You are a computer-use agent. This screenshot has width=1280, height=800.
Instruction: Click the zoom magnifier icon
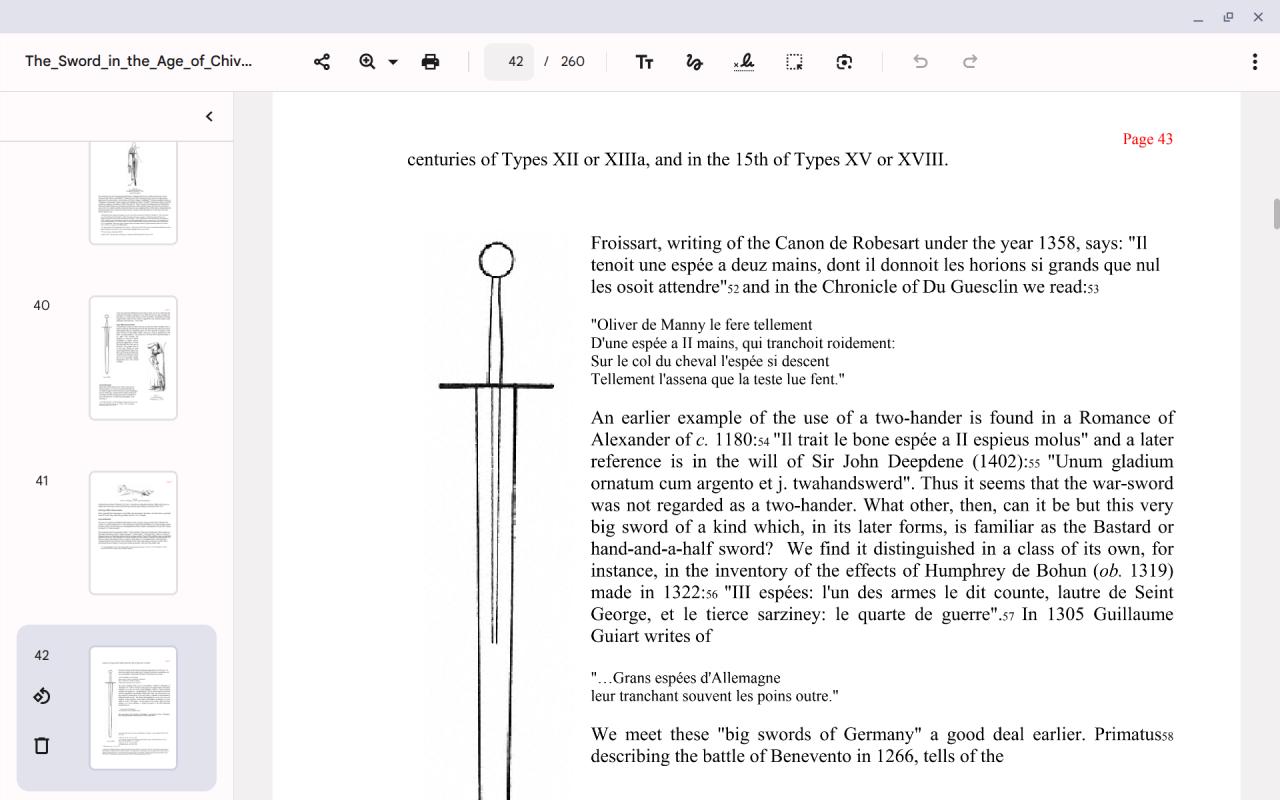pos(367,62)
